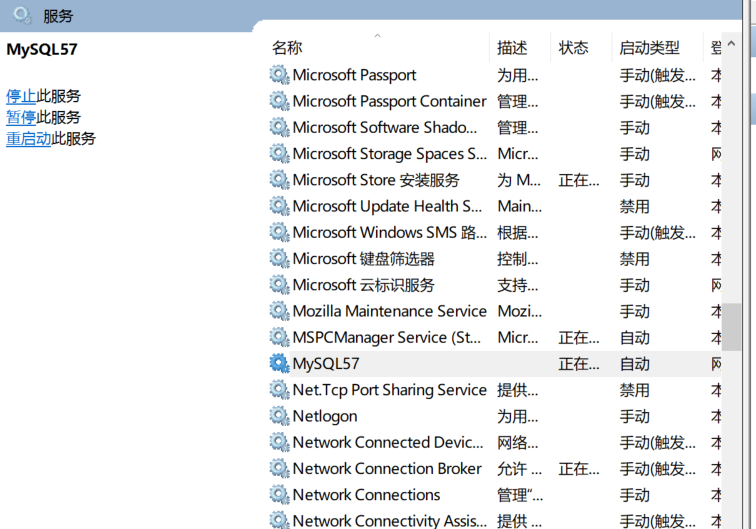Select Microsoft 云标识服务 service name

click(364, 285)
